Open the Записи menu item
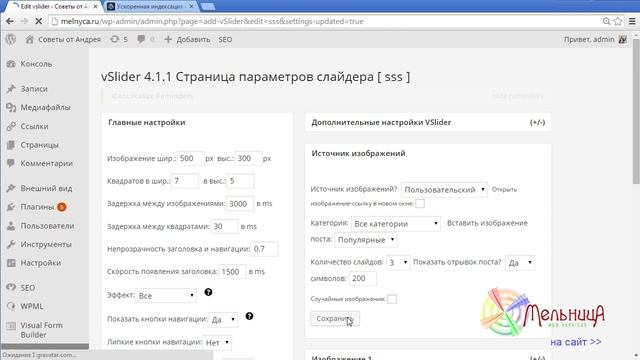The image size is (640, 360). [x=34, y=89]
